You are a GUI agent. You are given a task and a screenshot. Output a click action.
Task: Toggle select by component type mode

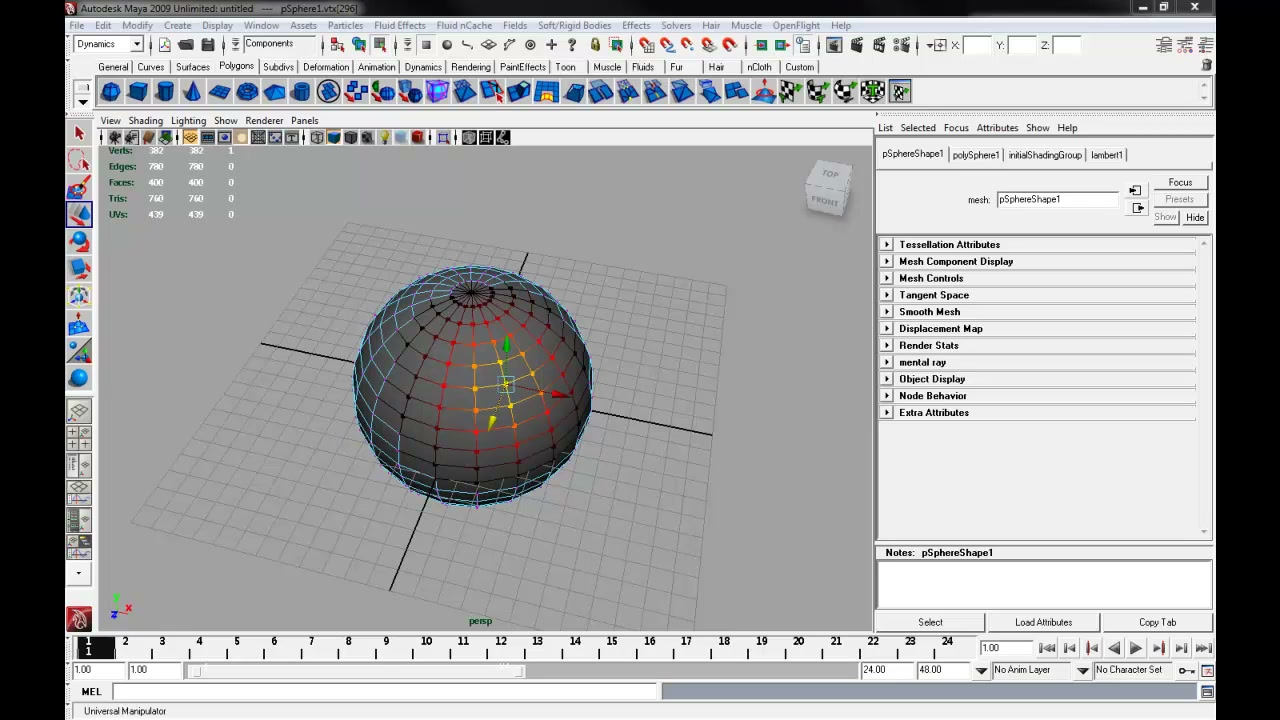tap(380, 45)
